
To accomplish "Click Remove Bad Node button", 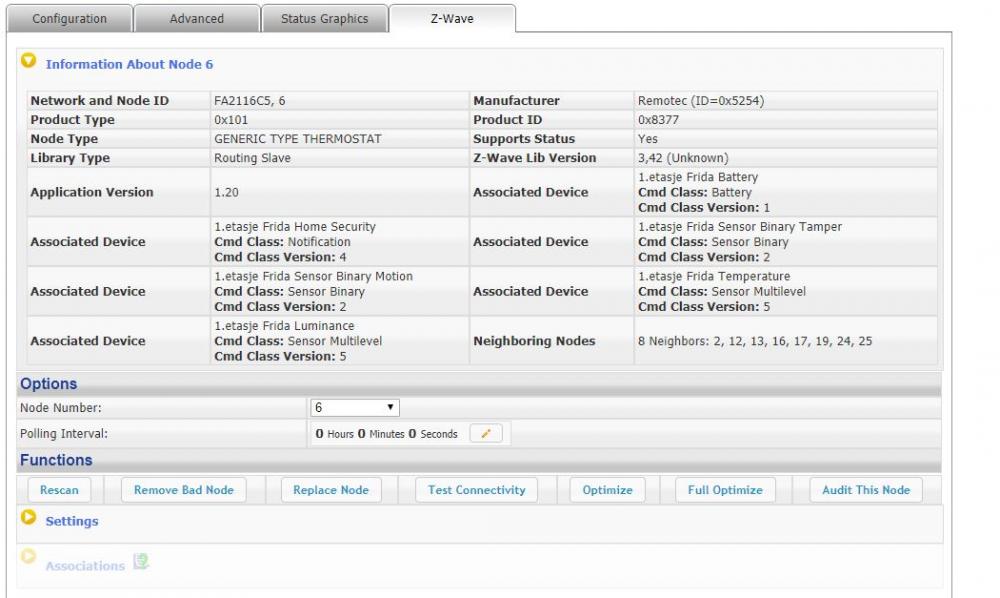I will point(184,490).
